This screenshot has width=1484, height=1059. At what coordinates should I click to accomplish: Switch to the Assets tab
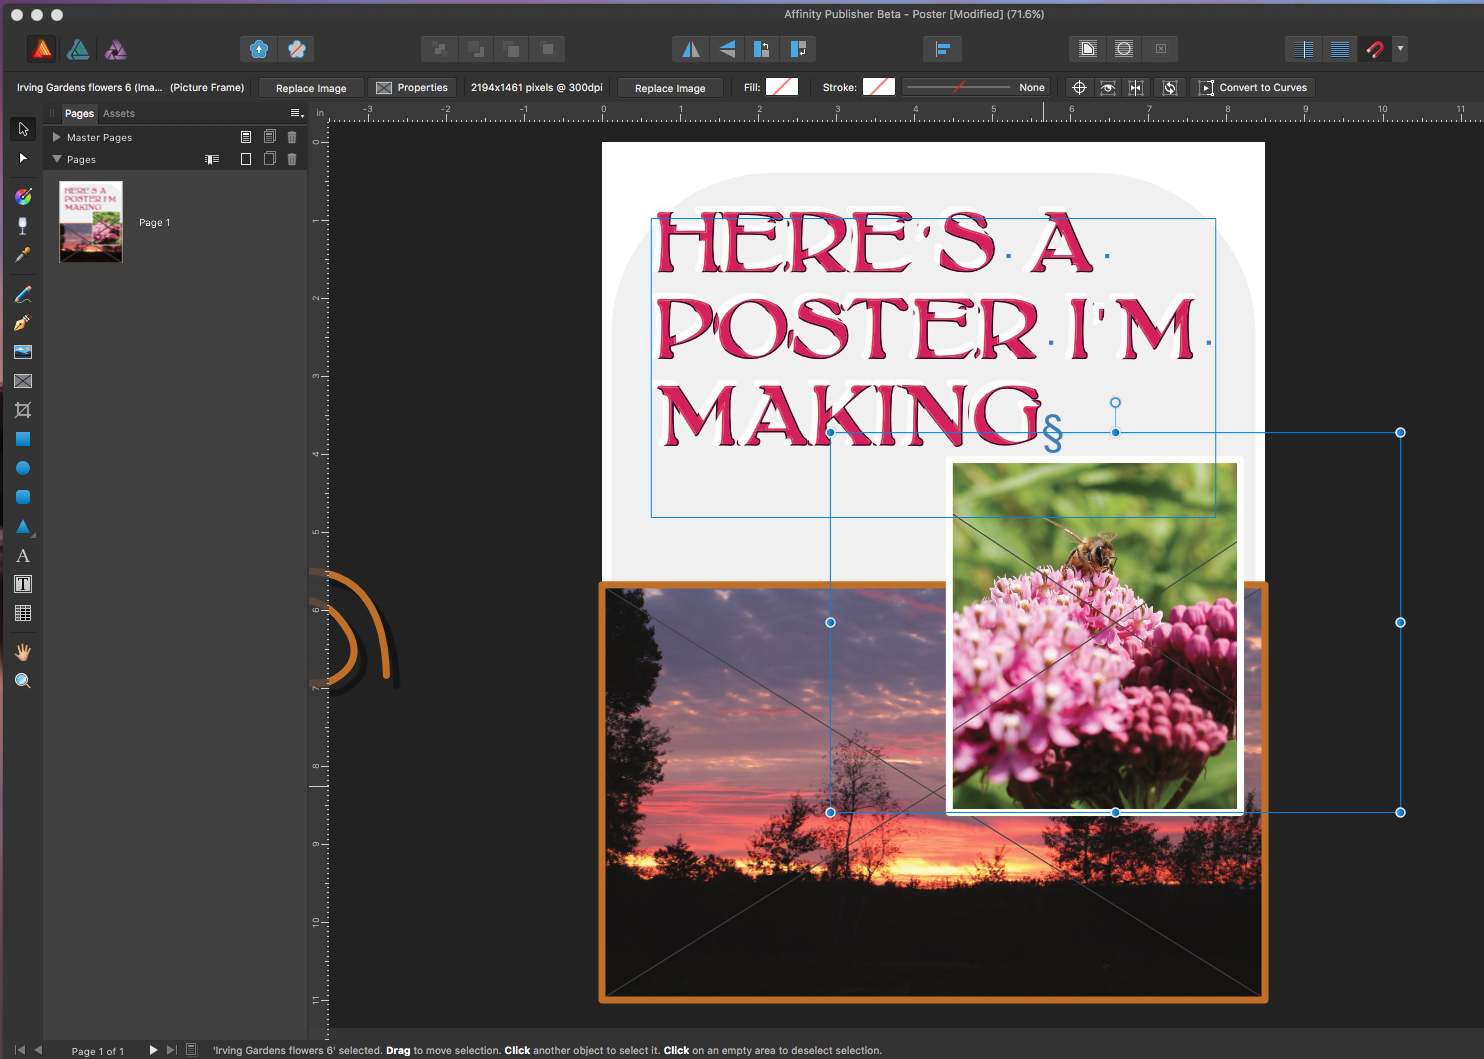[119, 113]
